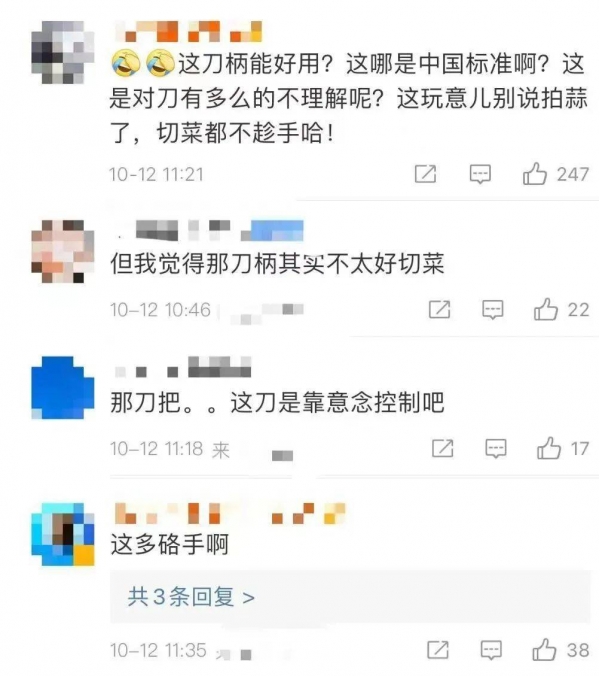Expand the 共3条回复 replies
Screen dimensions: 600x676
tap(191, 597)
